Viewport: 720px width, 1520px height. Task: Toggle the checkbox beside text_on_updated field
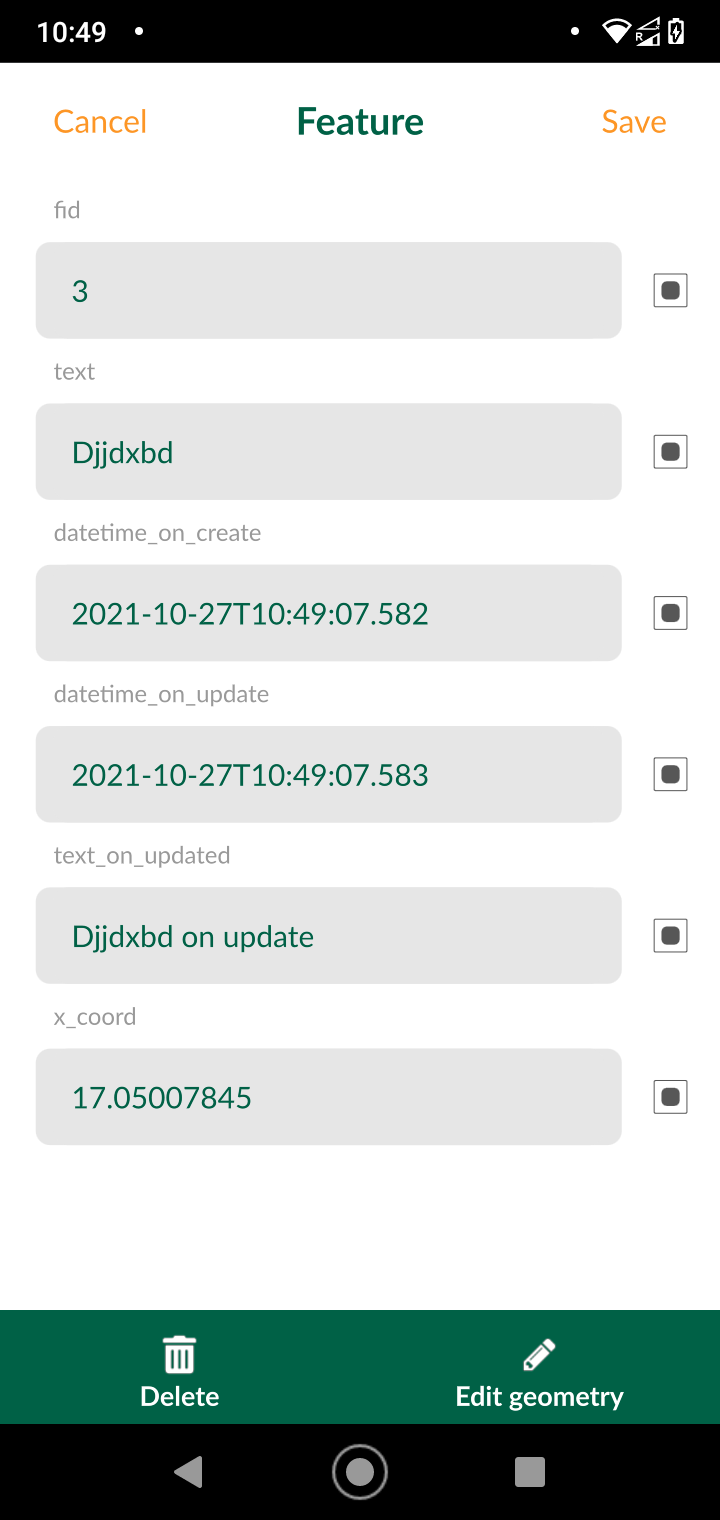(x=671, y=936)
